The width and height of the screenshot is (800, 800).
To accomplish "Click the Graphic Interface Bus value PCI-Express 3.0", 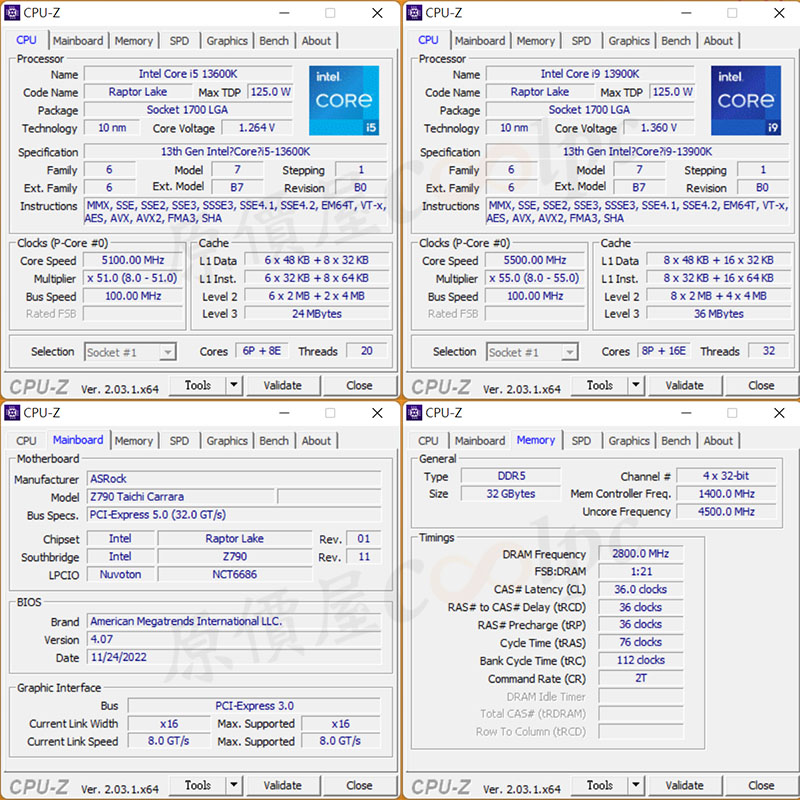I will coord(254,706).
